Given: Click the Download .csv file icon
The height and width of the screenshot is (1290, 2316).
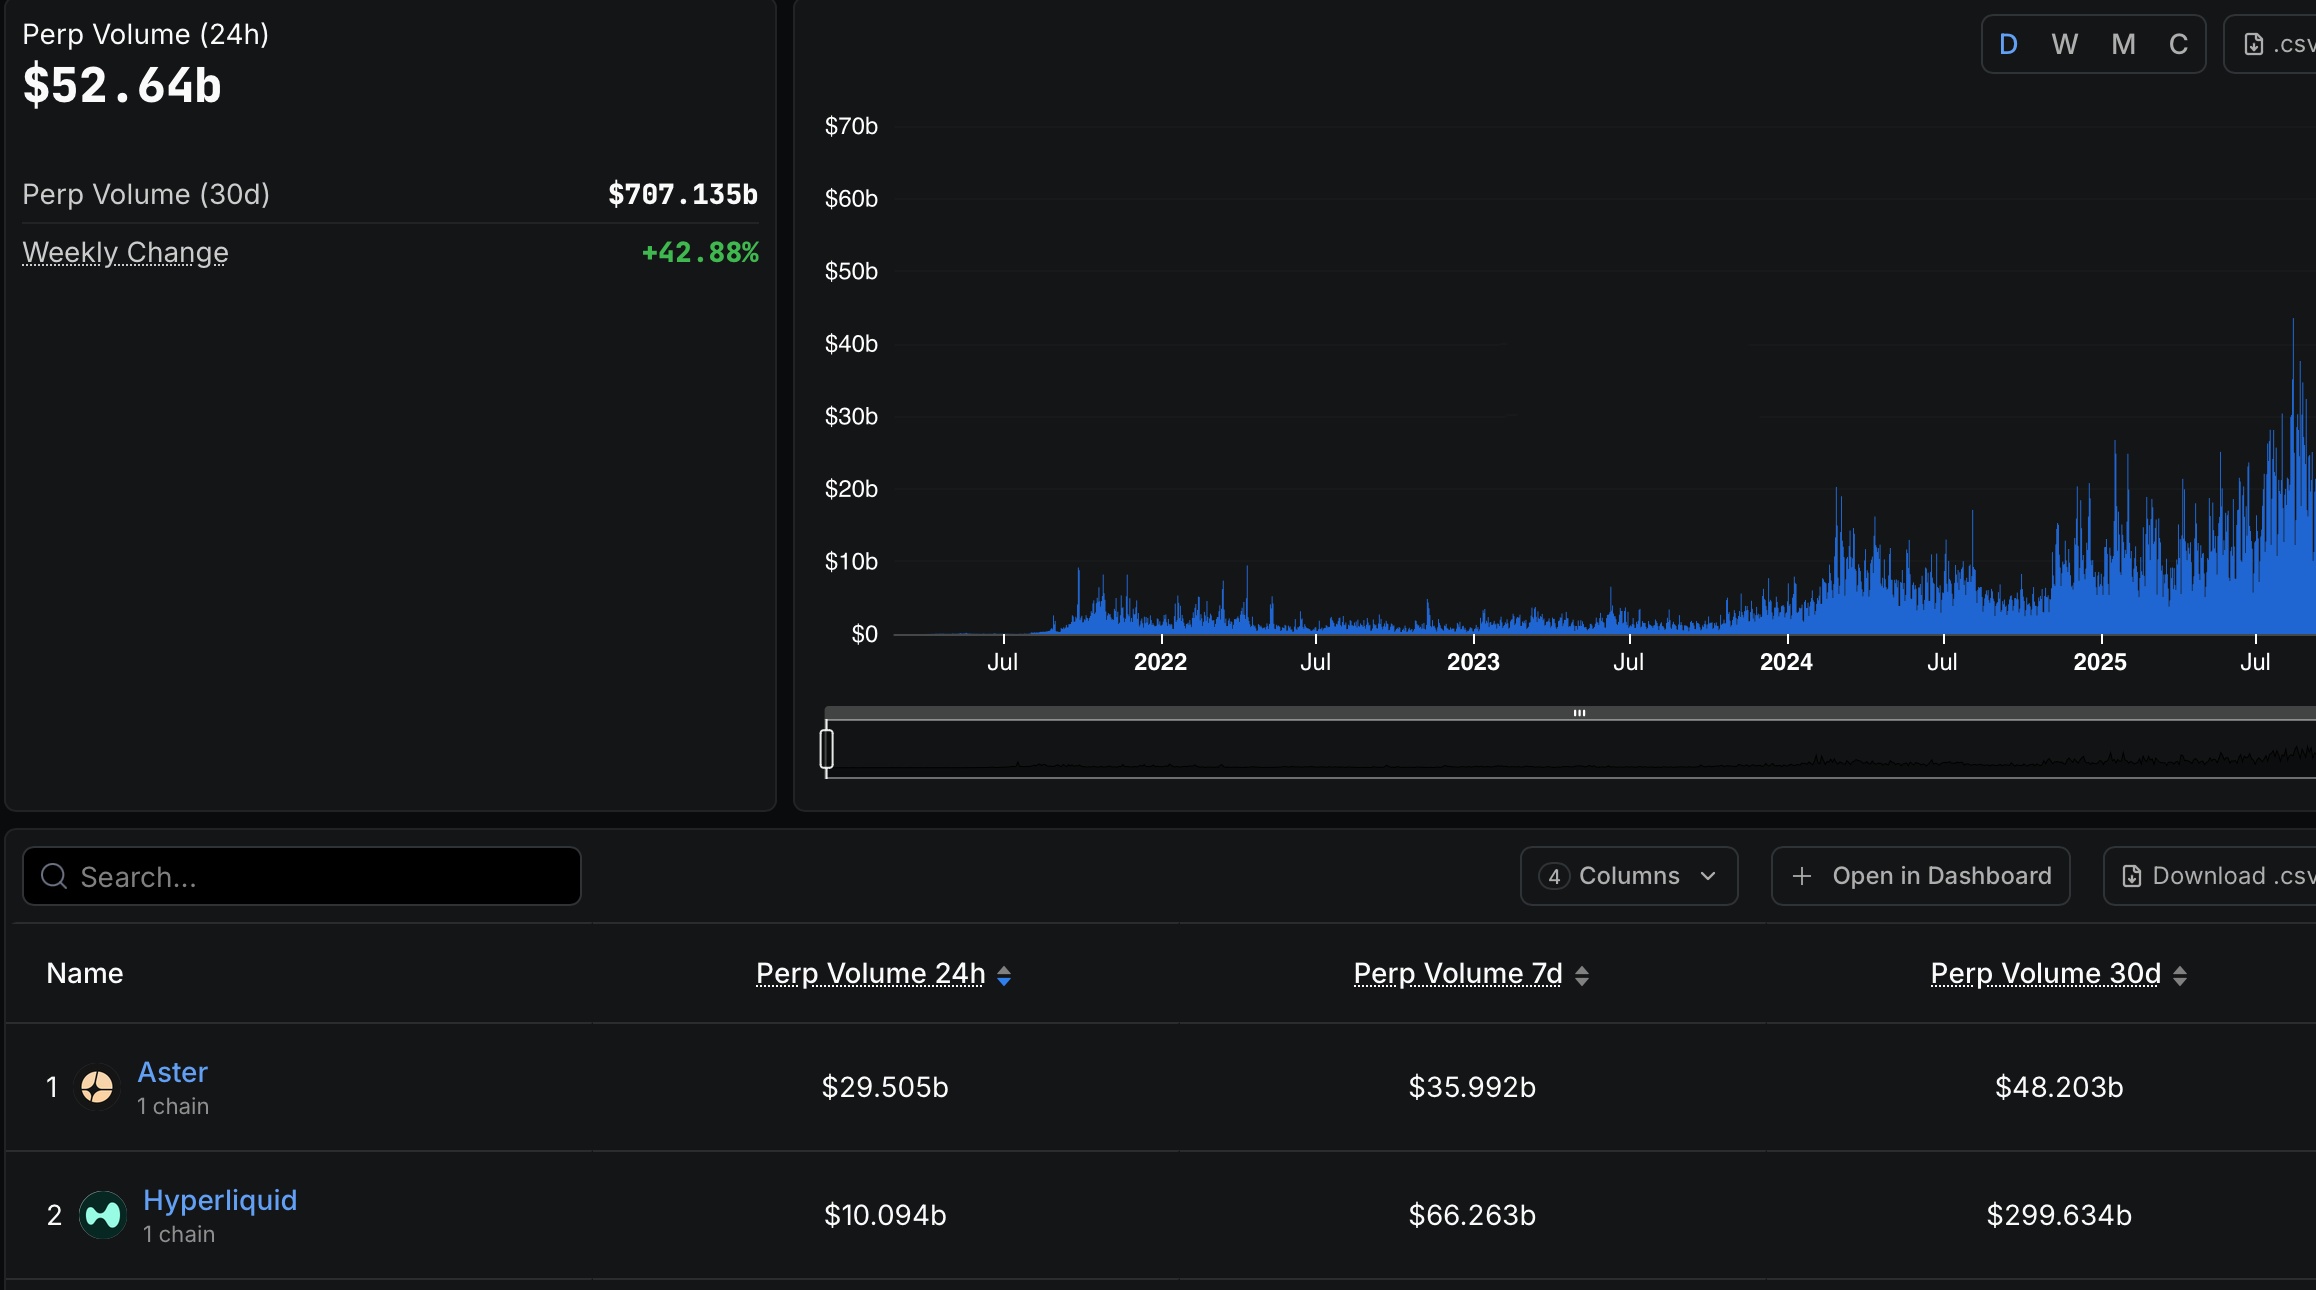Looking at the screenshot, I should pyautogui.click(x=2132, y=877).
